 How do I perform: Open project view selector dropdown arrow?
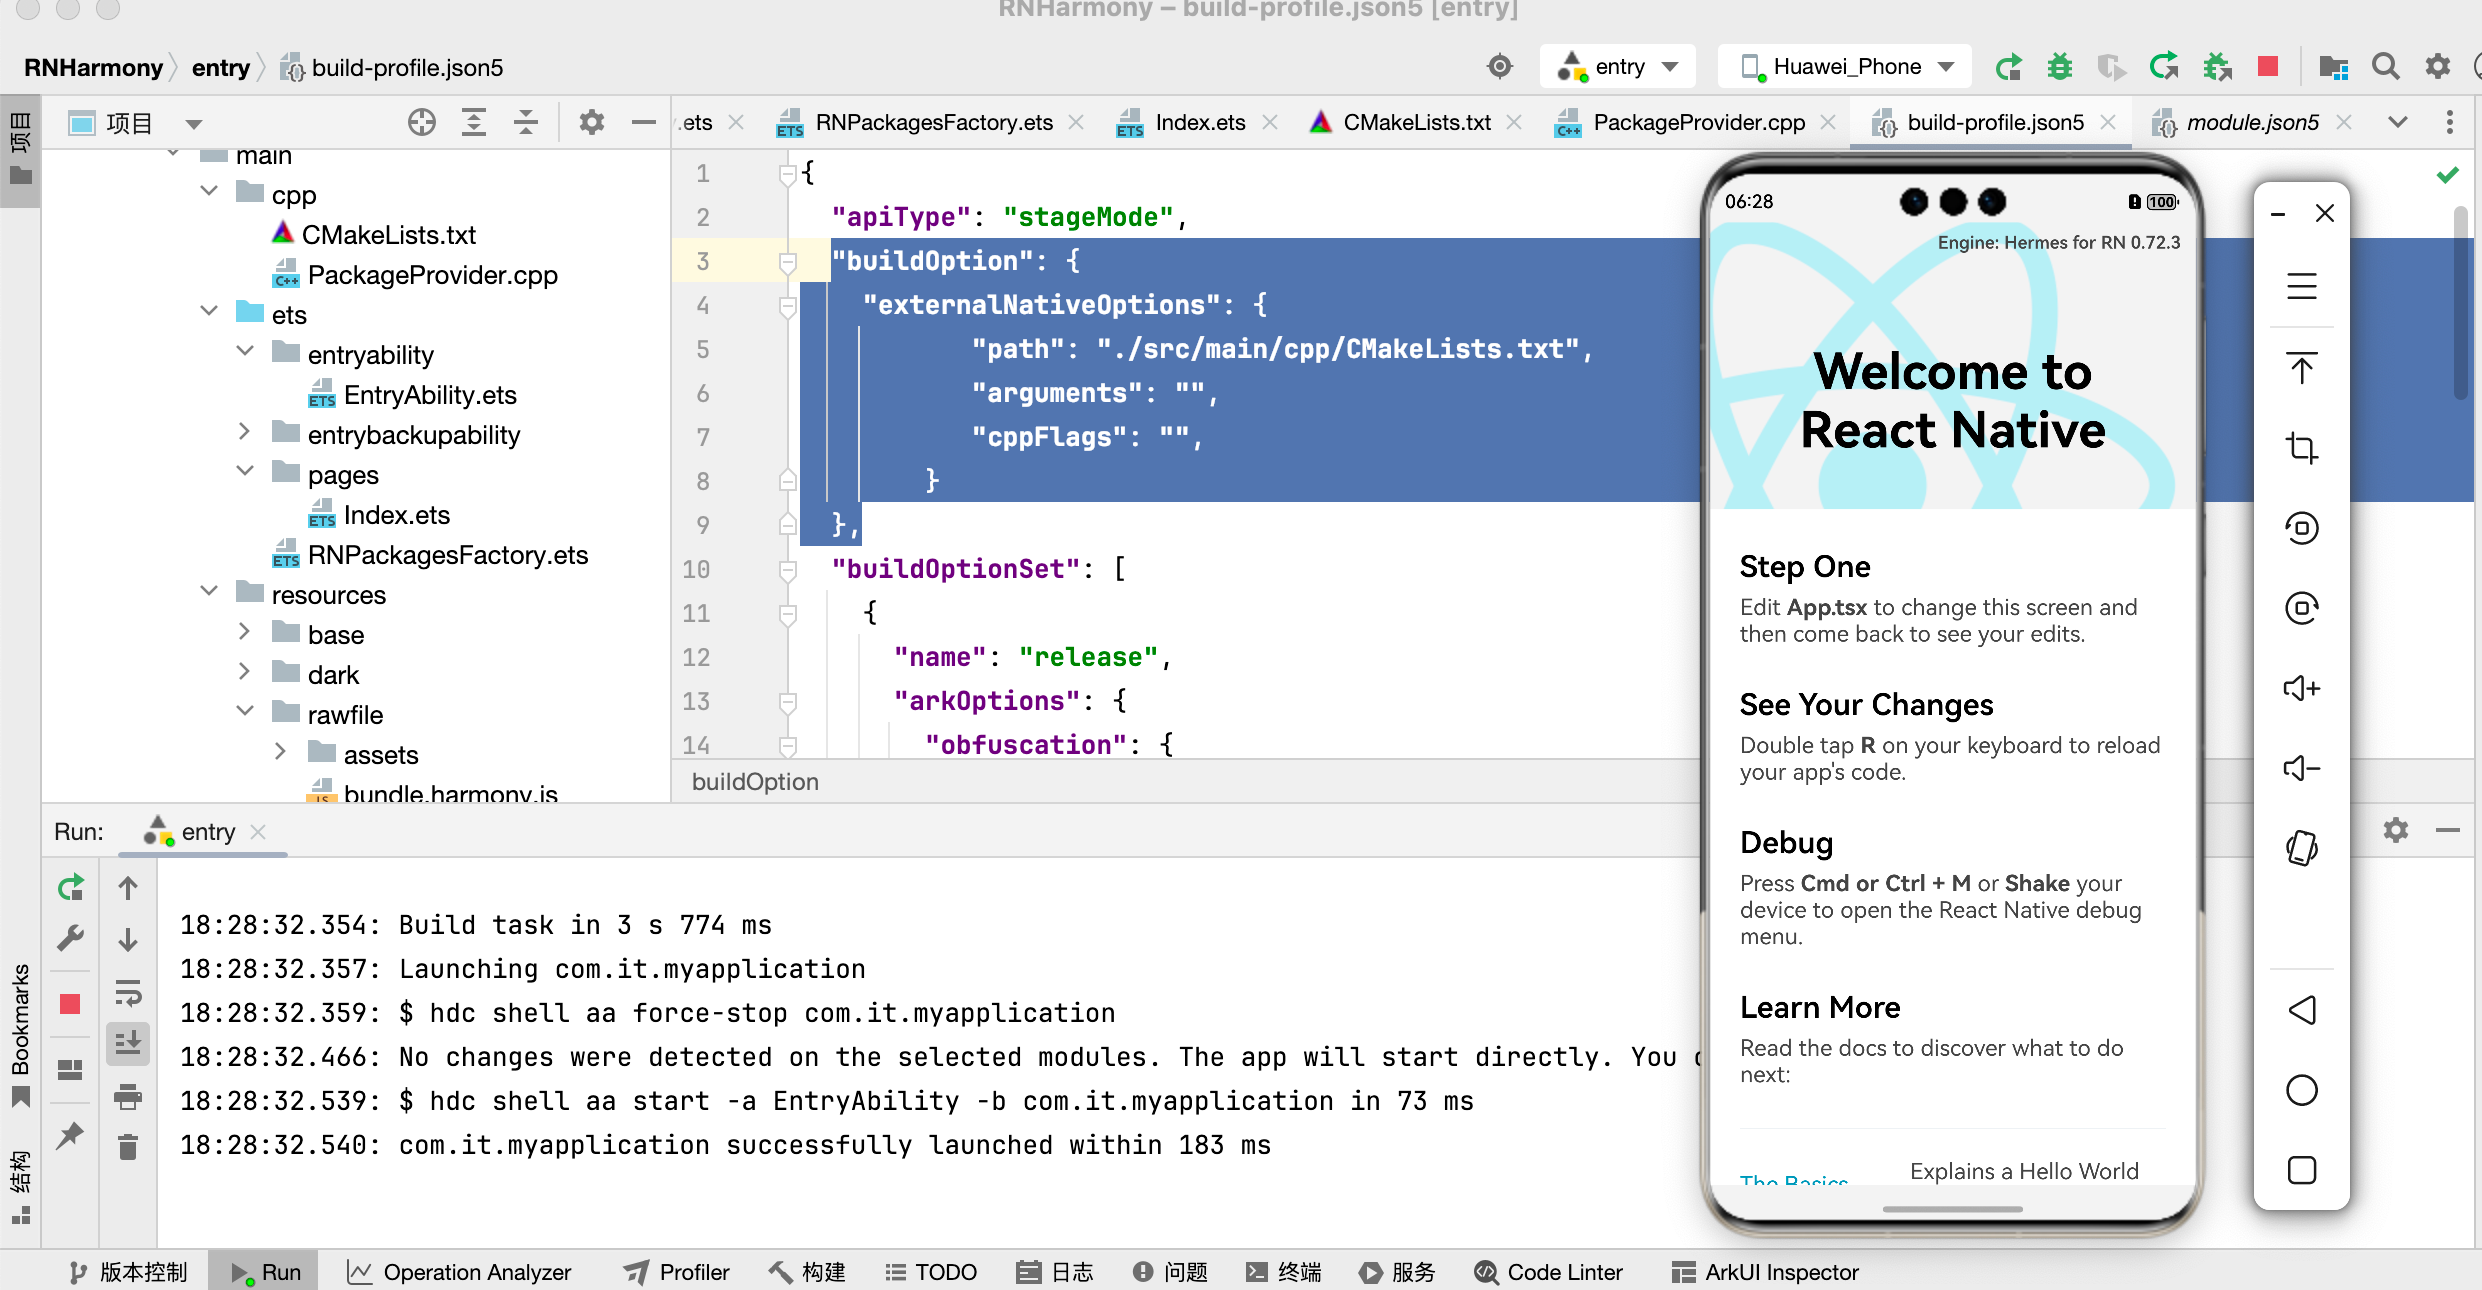[194, 124]
